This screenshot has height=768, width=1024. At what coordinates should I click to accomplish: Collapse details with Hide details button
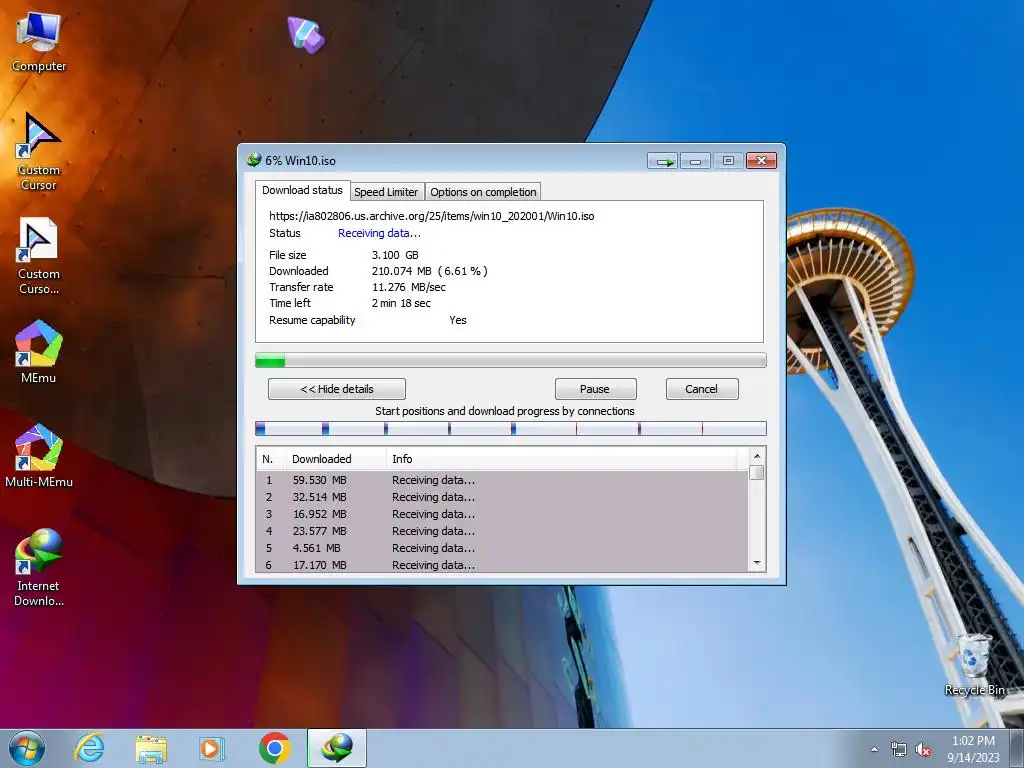pos(337,389)
